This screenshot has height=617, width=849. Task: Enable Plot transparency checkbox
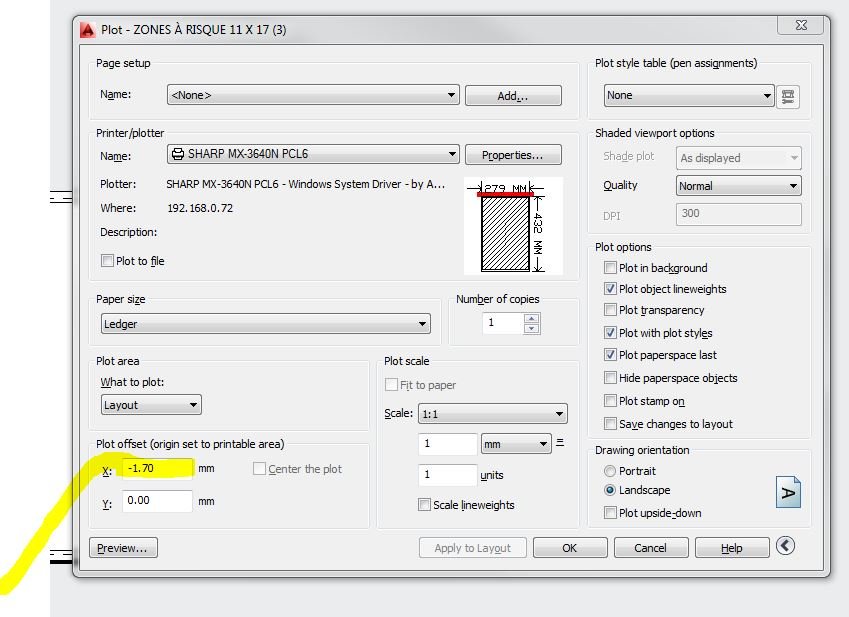(x=610, y=310)
